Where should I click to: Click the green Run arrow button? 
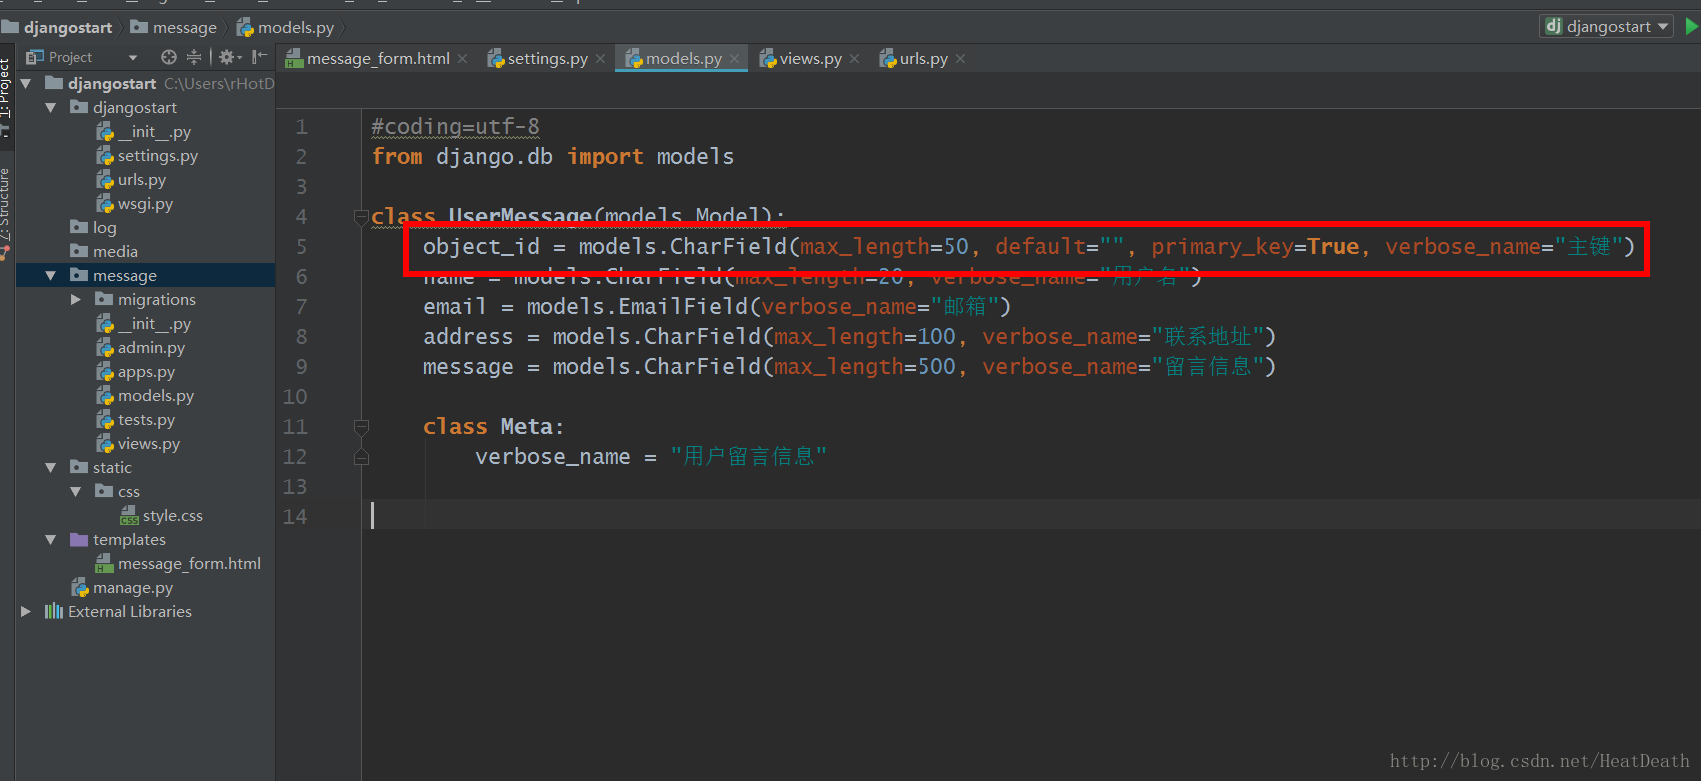[x=1691, y=27]
